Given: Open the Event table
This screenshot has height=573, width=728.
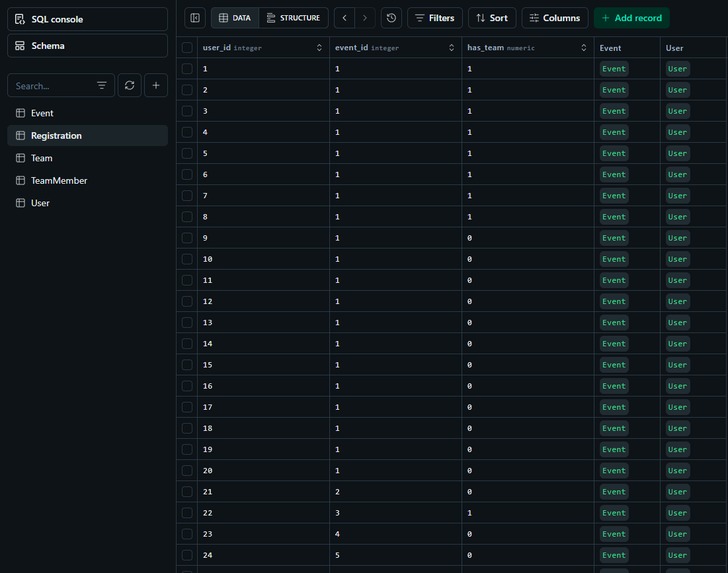Looking at the screenshot, I should click(x=87, y=113).
